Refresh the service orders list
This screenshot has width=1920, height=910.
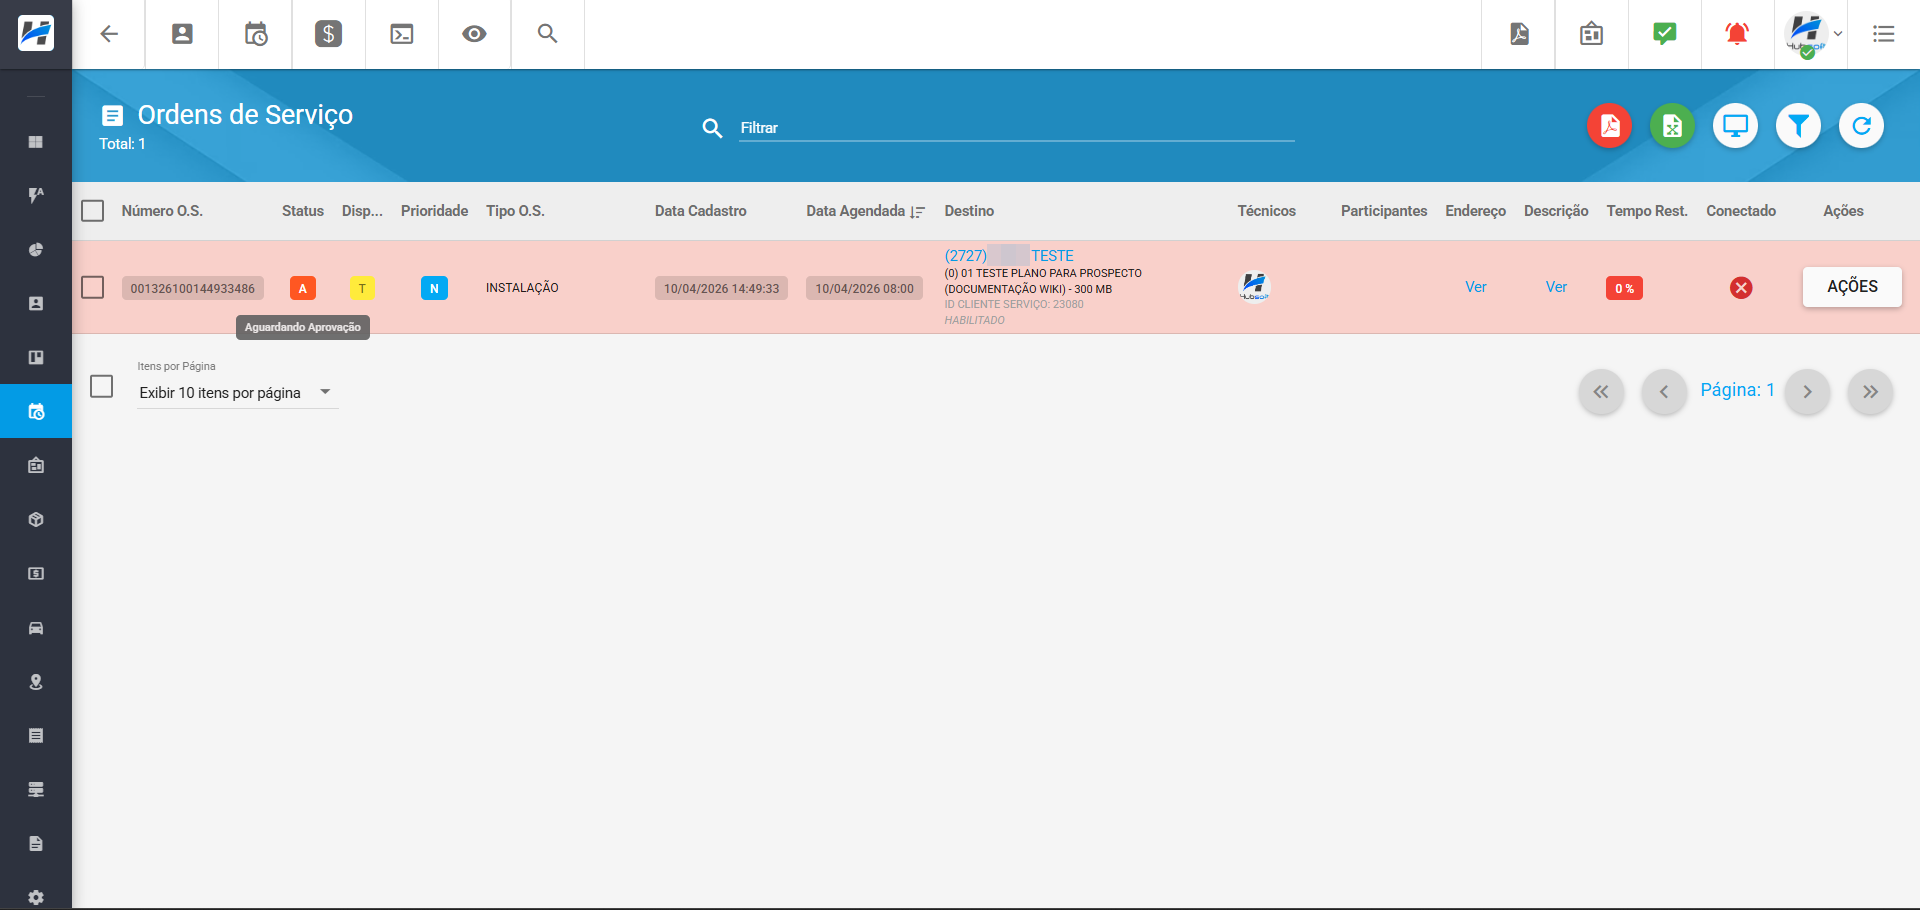1861,127
